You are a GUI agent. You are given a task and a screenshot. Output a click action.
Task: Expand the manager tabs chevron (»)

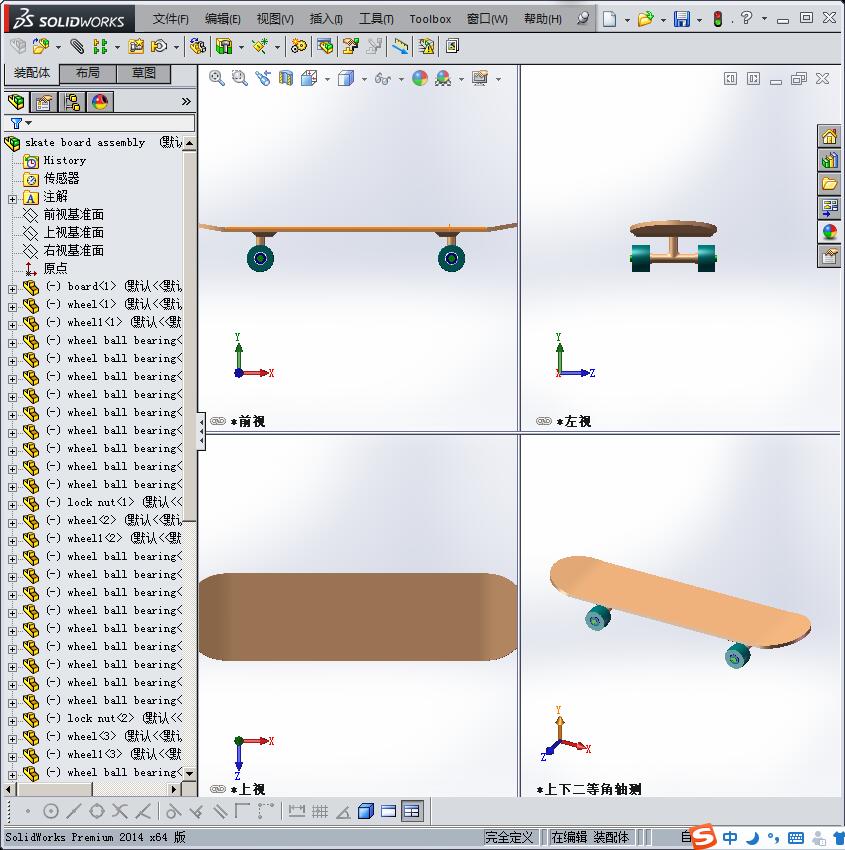(186, 101)
